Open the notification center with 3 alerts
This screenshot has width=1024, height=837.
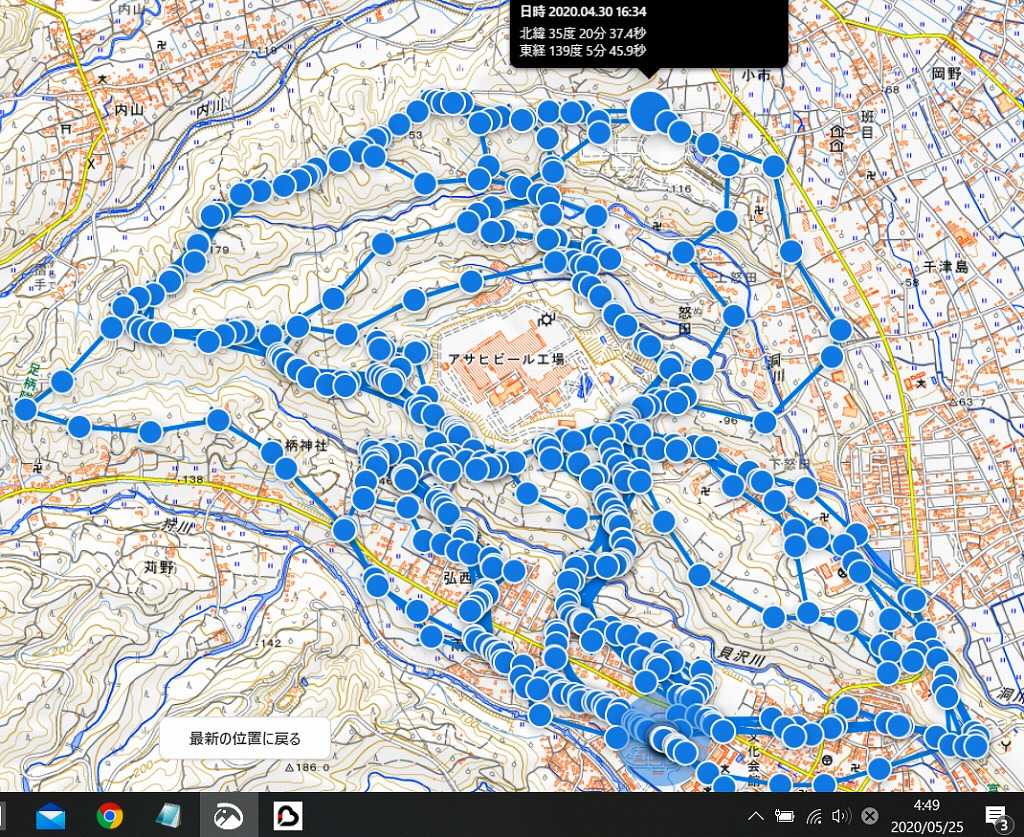[995, 816]
